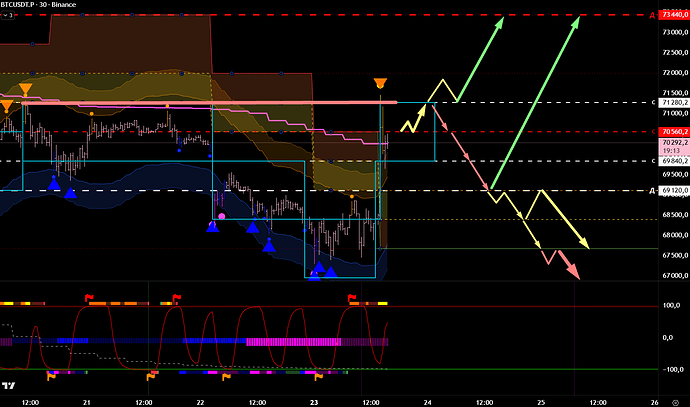690x407 pixels.
Task: Click the current price 70292,2 label
Action: 669,143
